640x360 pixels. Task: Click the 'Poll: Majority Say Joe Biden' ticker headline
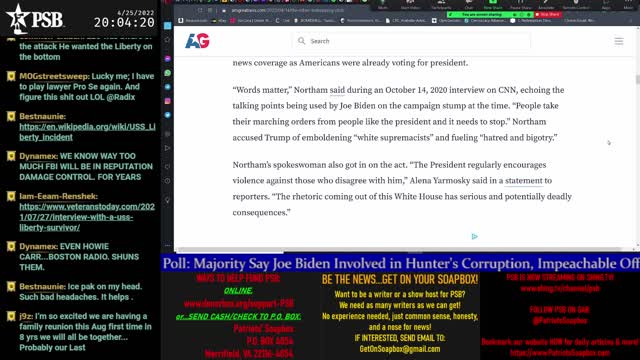[400, 264]
